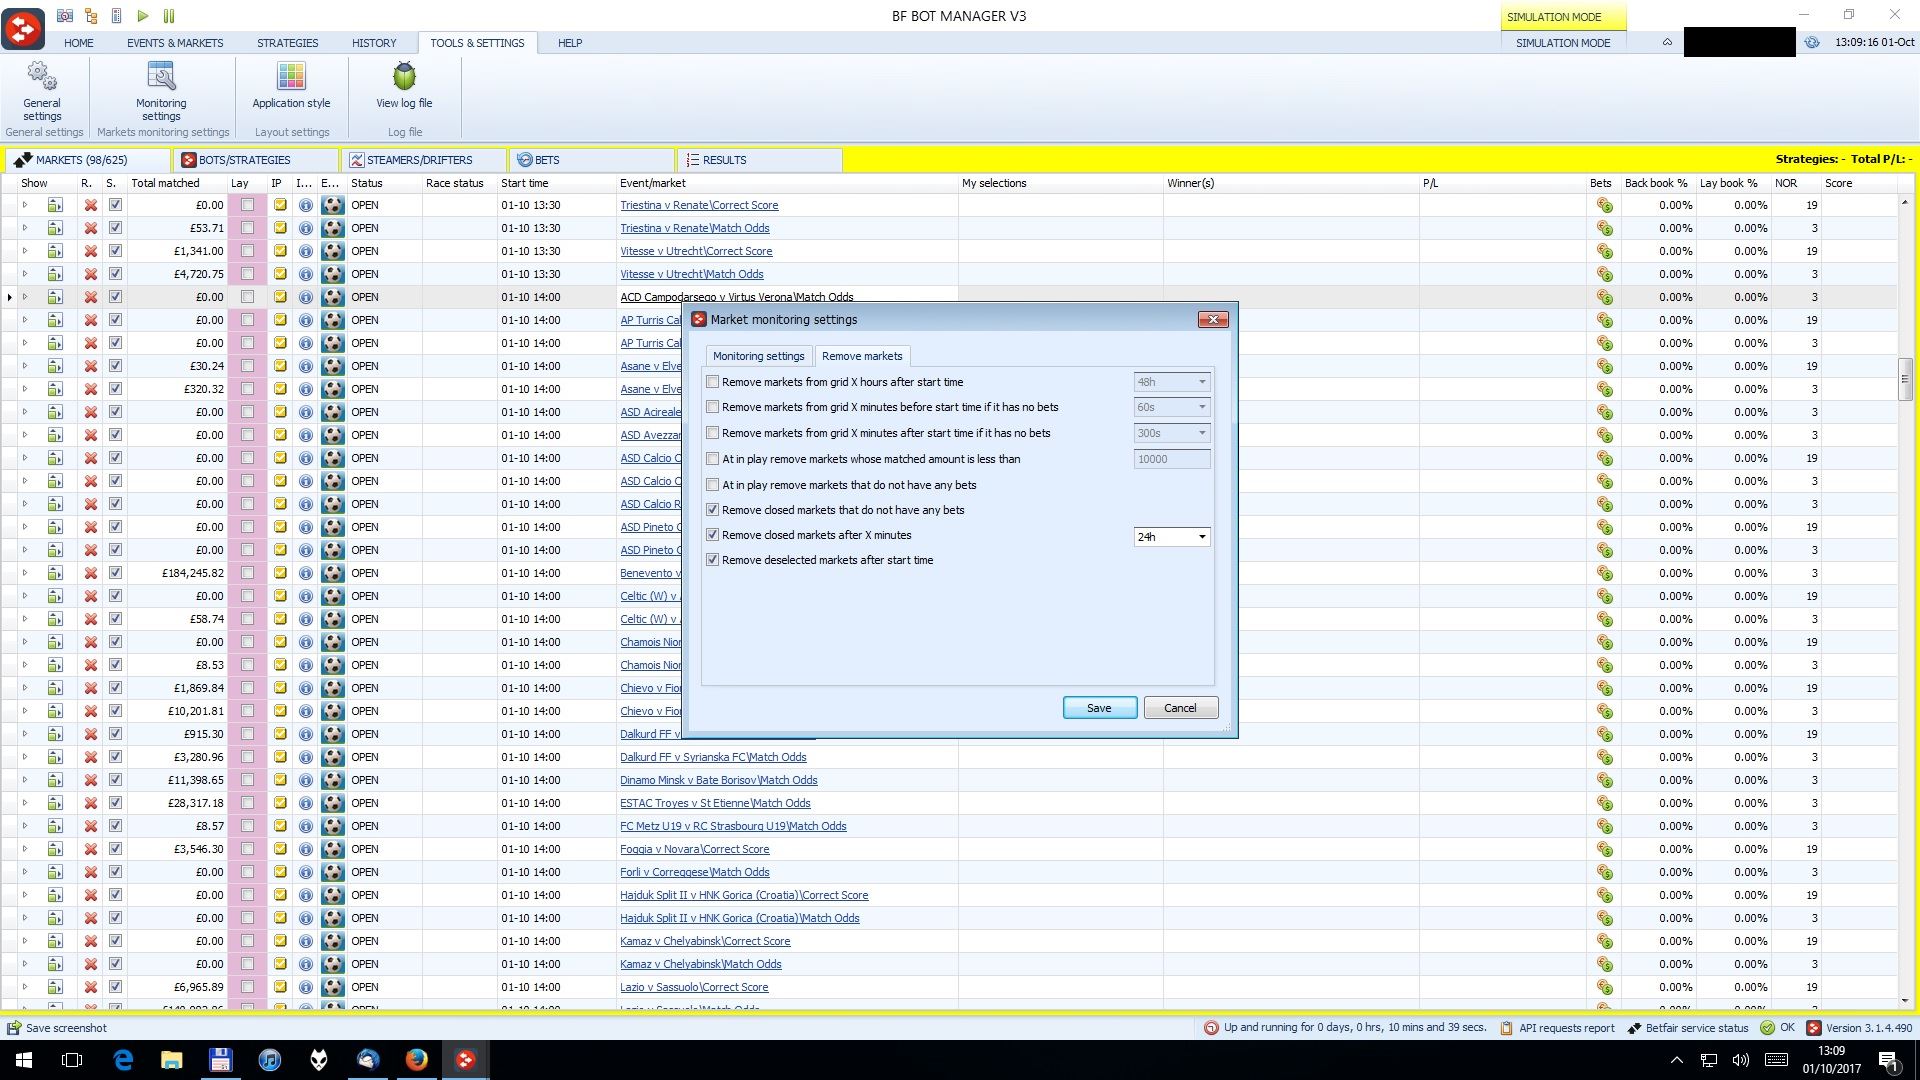Click soccer ball icon in Triestina v Renate Match Odds row
The image size is (1920, 1080).
tap(333, 228)
